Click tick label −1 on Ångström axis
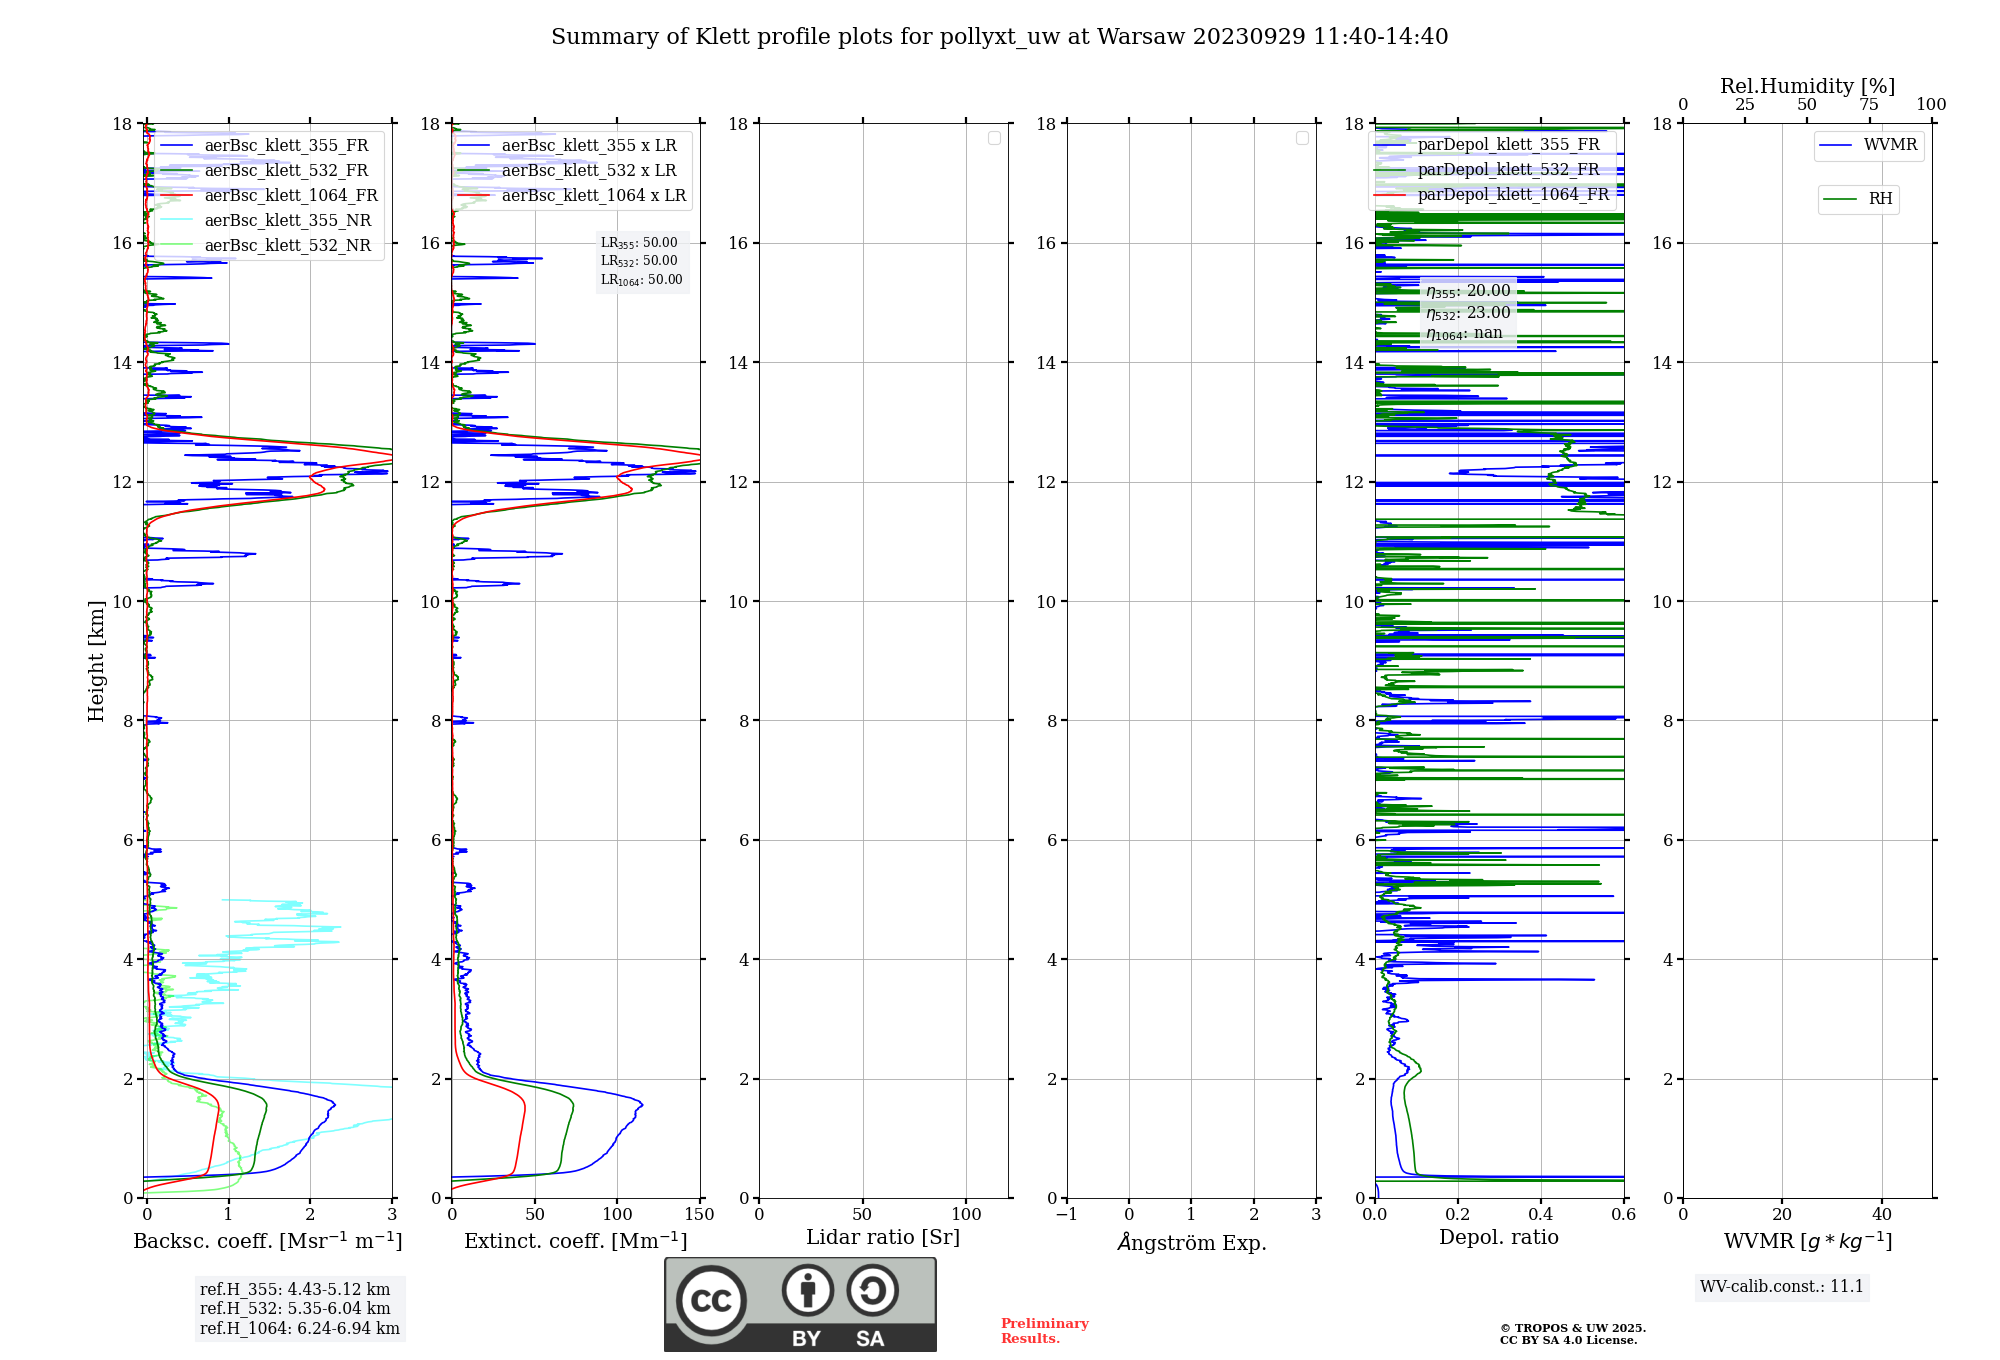Viewport: 2000px width, 1360px height. click(1066, 1214)
